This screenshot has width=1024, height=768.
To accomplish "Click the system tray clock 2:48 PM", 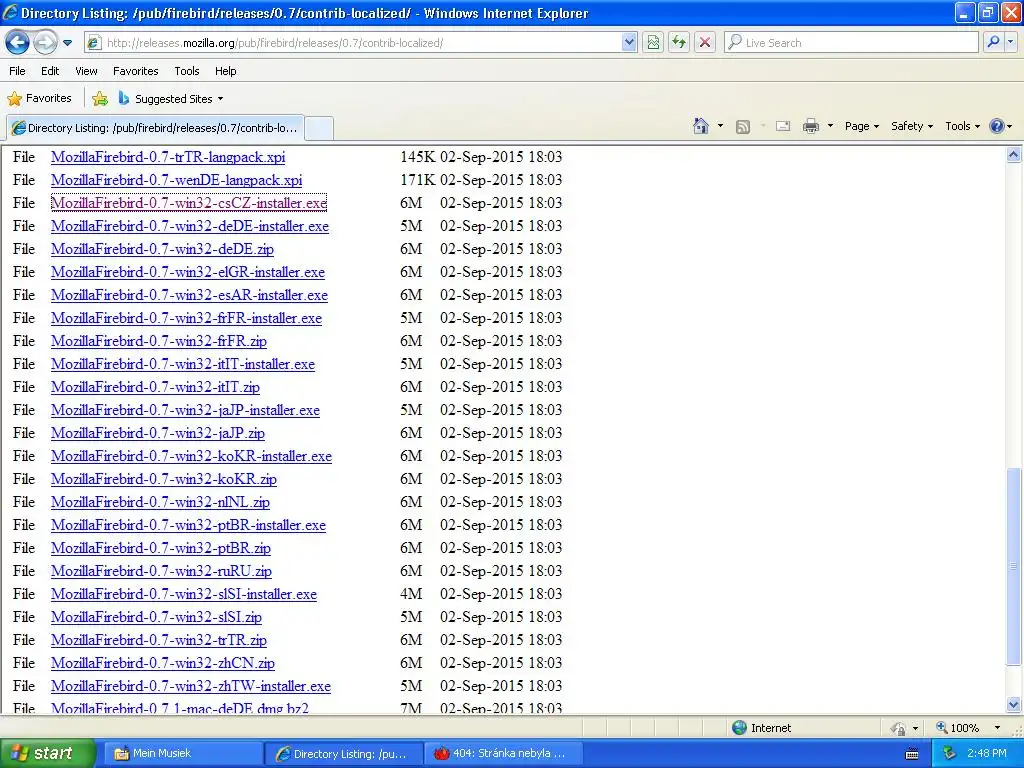I will pos(987,754).
